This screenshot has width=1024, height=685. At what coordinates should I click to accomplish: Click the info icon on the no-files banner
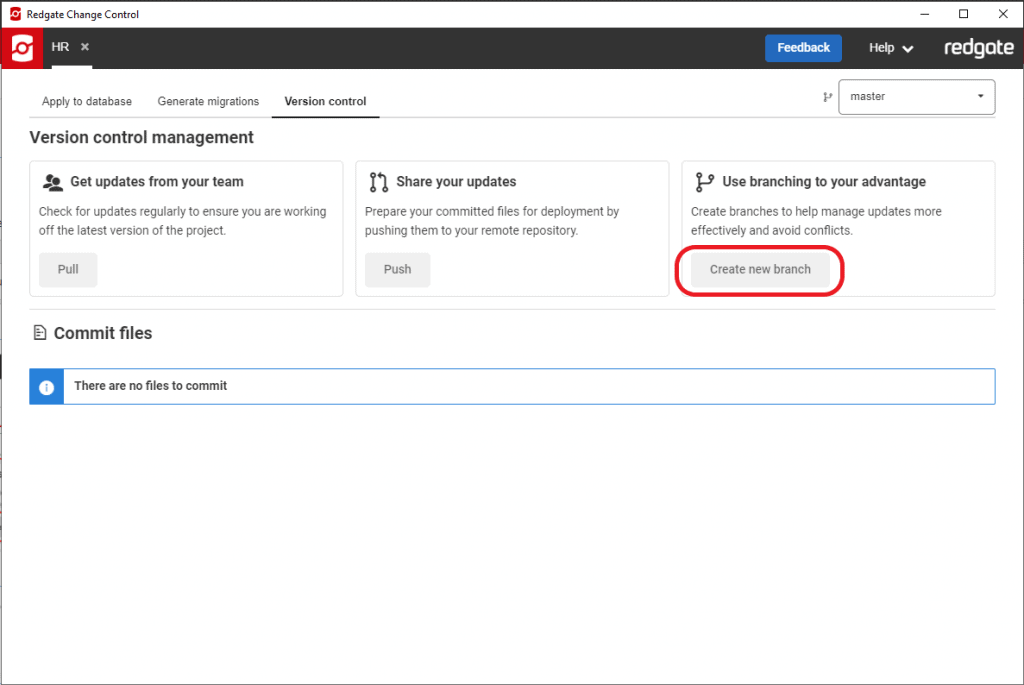click(x=46, y=386)
